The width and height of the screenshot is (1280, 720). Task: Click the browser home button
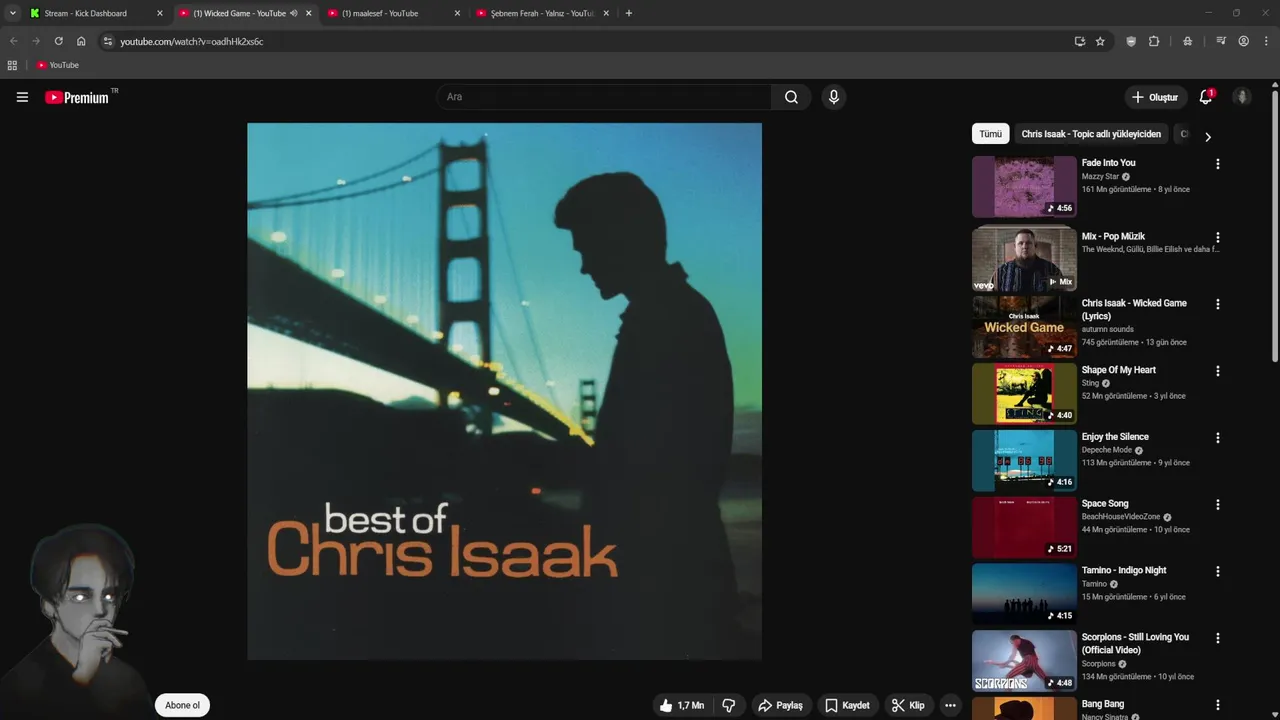[x=81, y=41]
